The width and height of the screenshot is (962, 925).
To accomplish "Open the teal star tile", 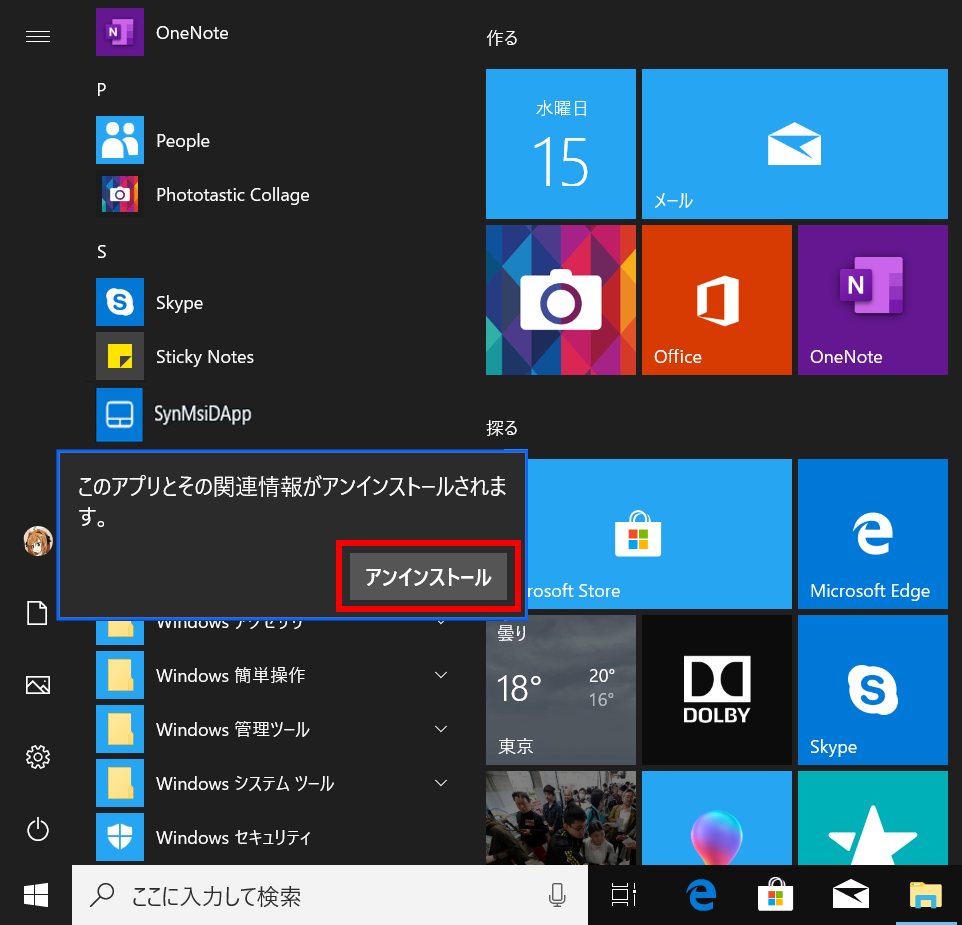I will pyautogui.click(x=872, y=818).
